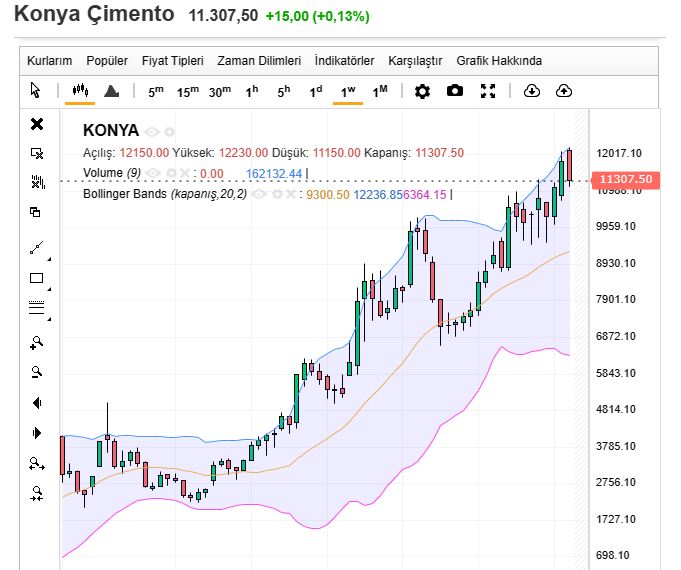Open the Popüler menu
This screenshot has height=570, width=681.
click(107, 60)
